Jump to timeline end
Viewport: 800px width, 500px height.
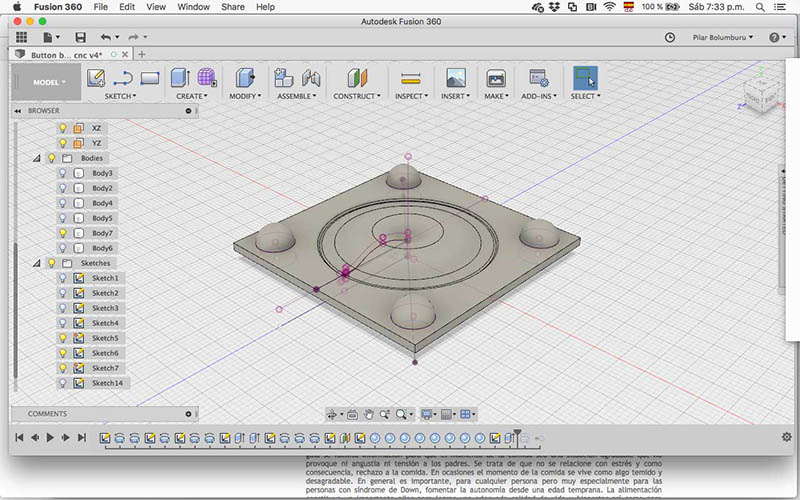point(82,437)
